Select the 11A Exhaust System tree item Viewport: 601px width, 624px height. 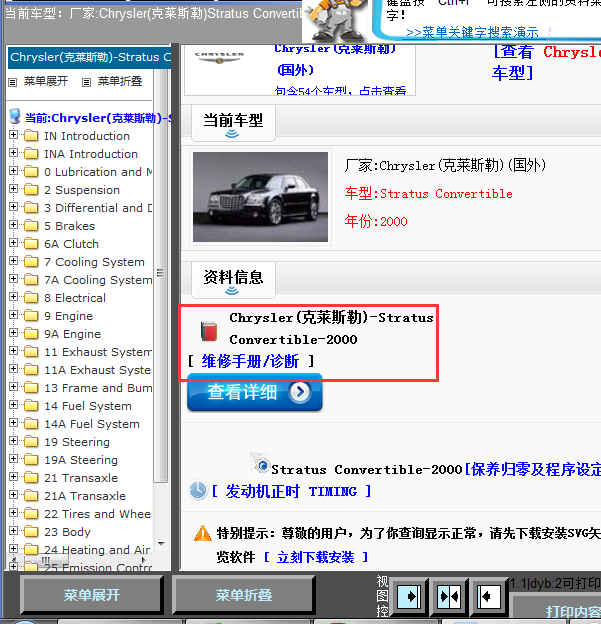pyautogui.click(x=98, y=370)
